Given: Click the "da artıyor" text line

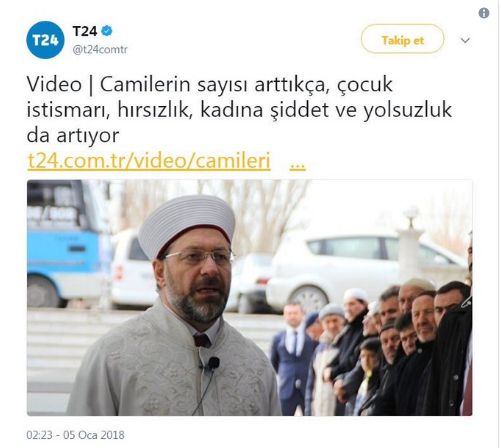Looking at the screenshot, I should coord(73,136).
